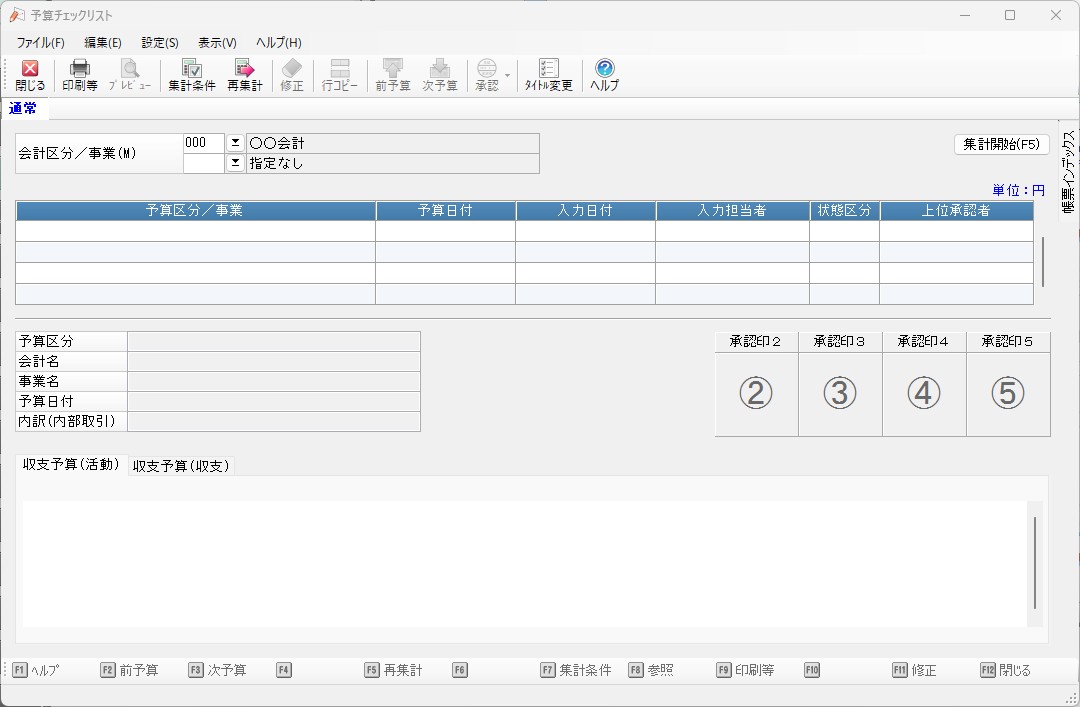1080x707 pixels.
Task: Open the ファイル(F) menu
Action: (x=40, y=43)
